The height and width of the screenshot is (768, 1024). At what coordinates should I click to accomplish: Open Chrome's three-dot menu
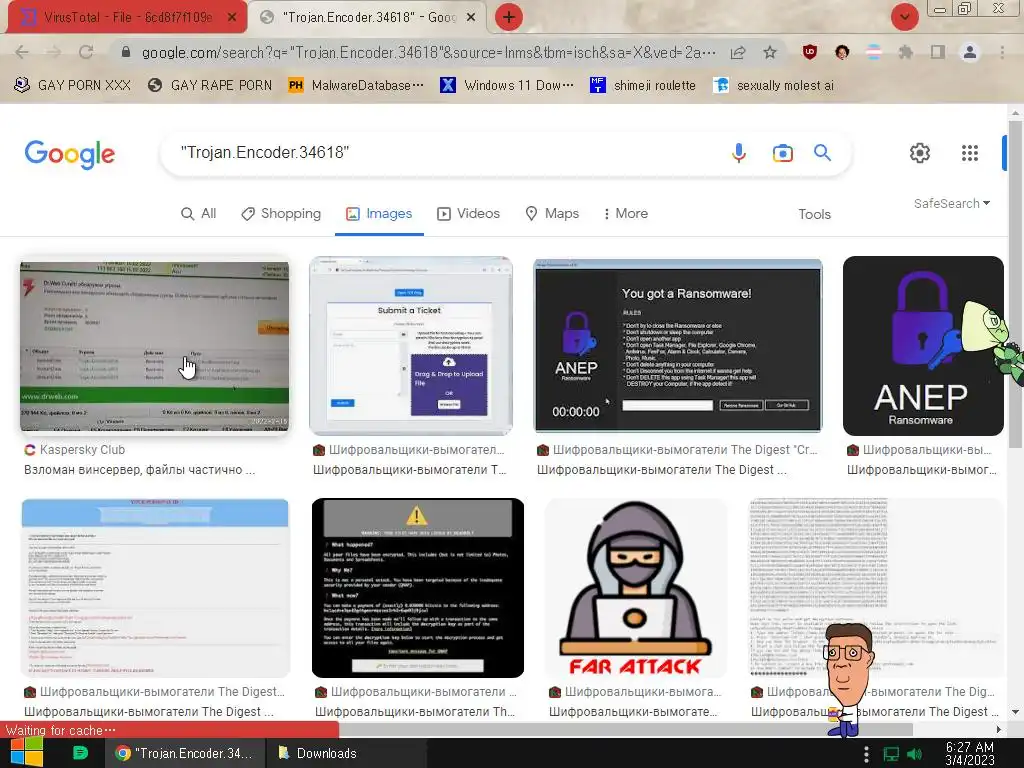tap(1002, 52)
